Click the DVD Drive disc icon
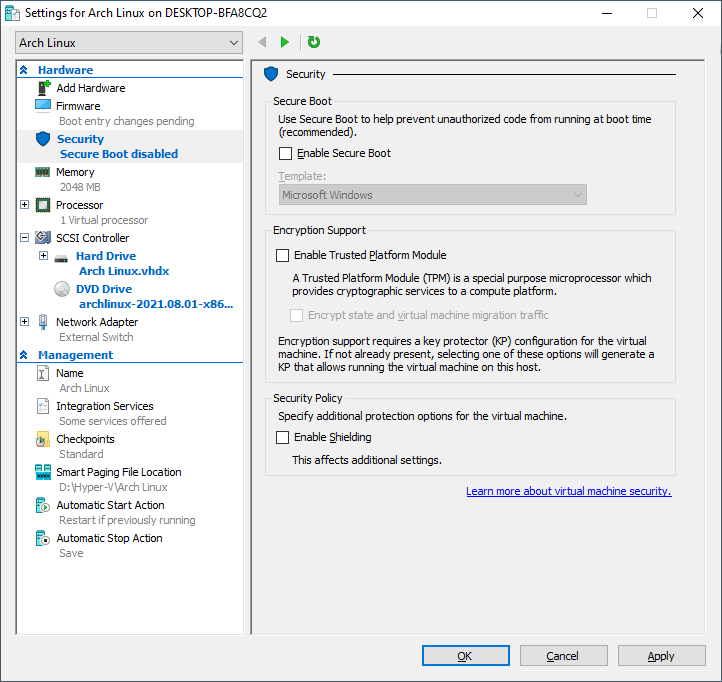The image size is (722, 682). (x=62, y=289)
